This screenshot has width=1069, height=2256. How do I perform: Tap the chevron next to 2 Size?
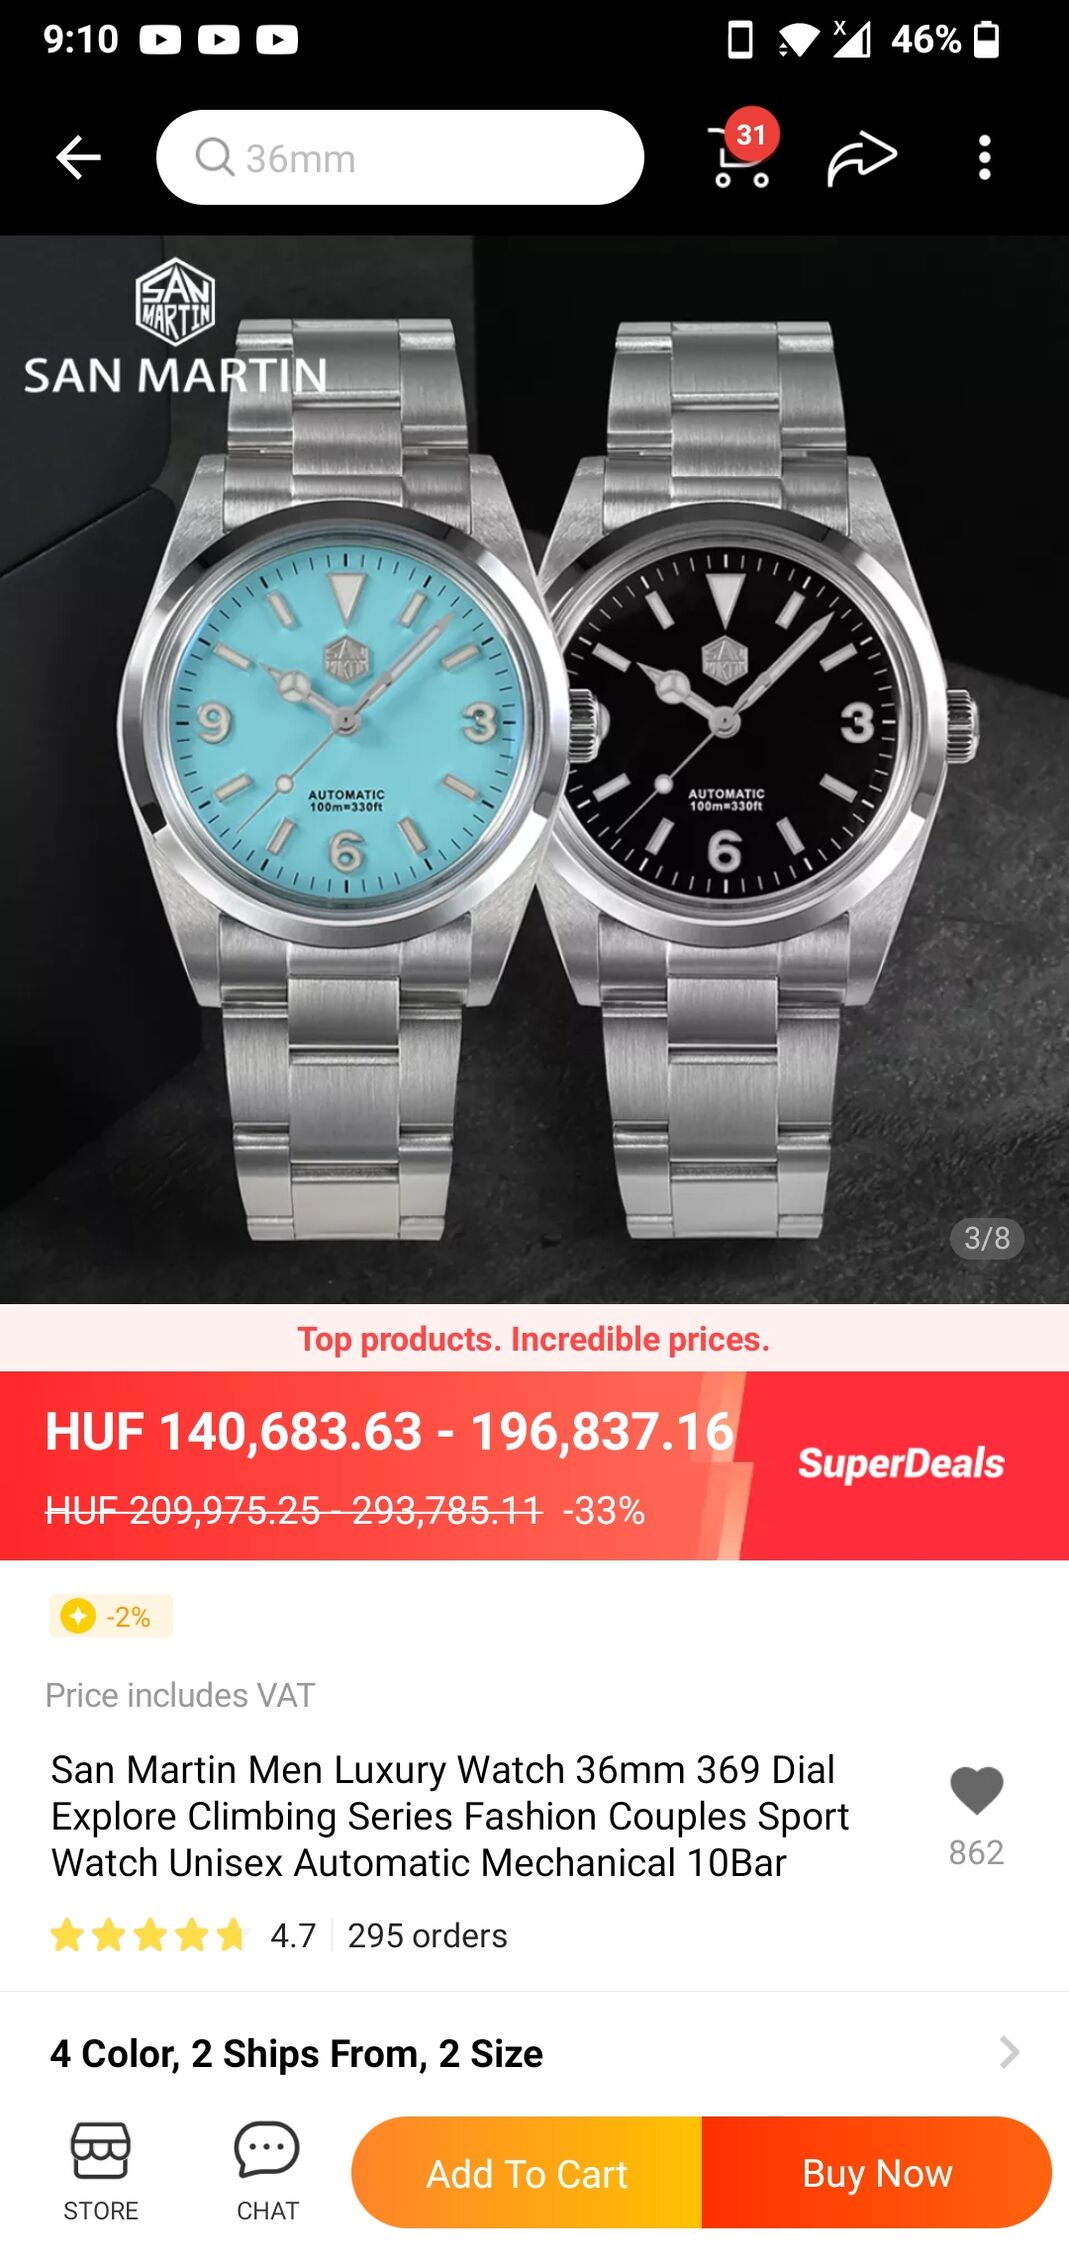tap(1009, 2053)
